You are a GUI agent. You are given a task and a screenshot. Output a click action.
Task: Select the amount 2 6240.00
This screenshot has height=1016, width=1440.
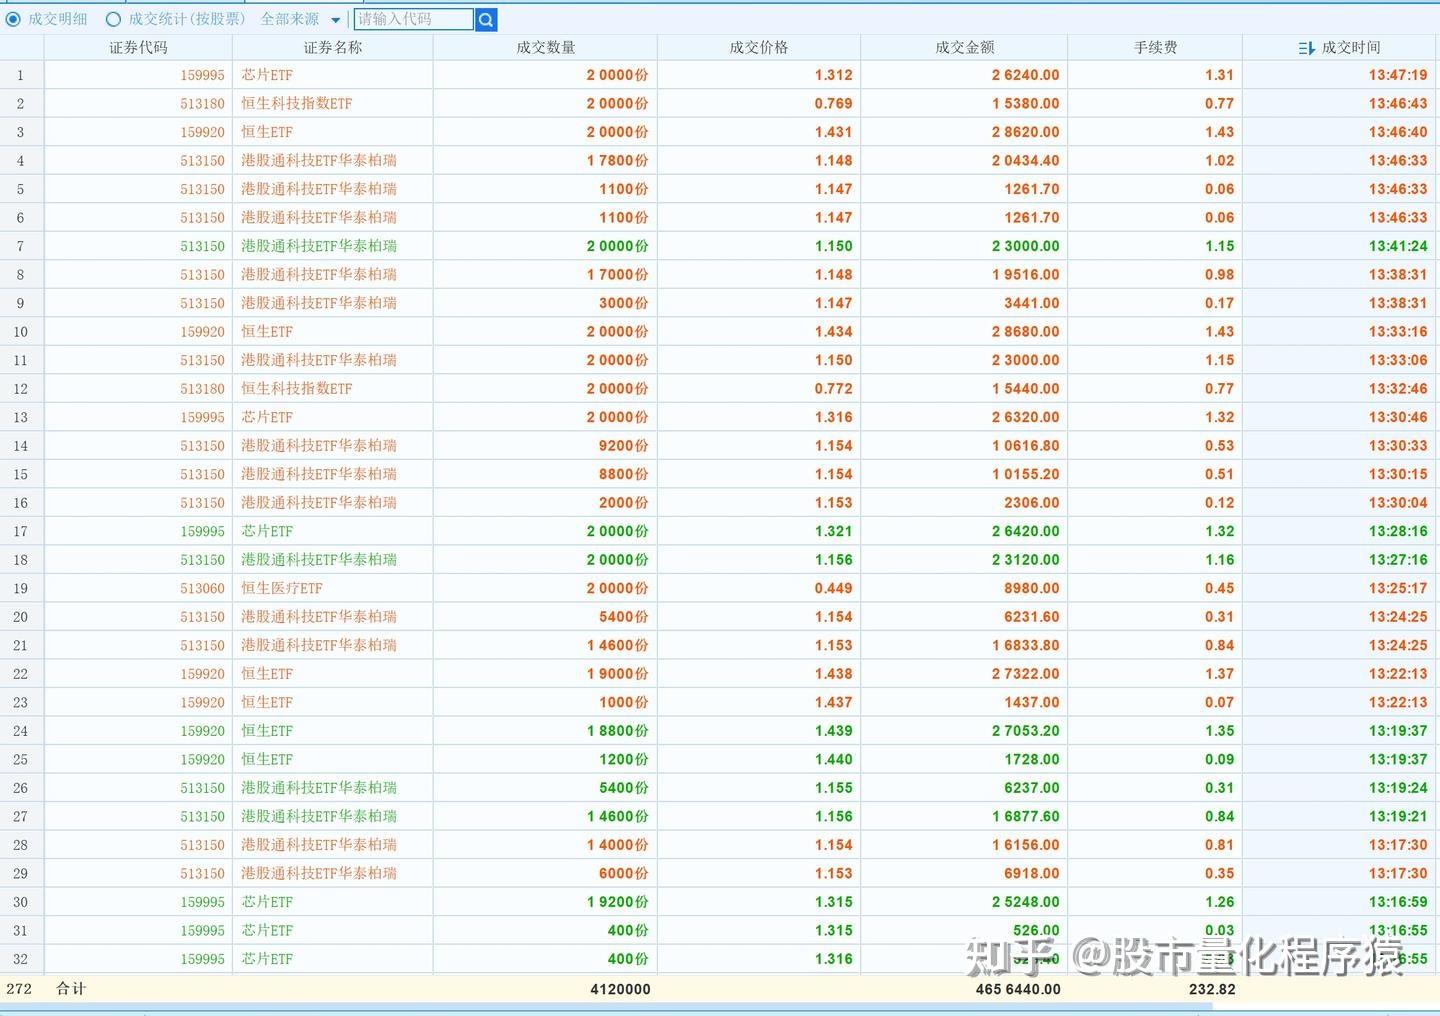(1026, 75)
